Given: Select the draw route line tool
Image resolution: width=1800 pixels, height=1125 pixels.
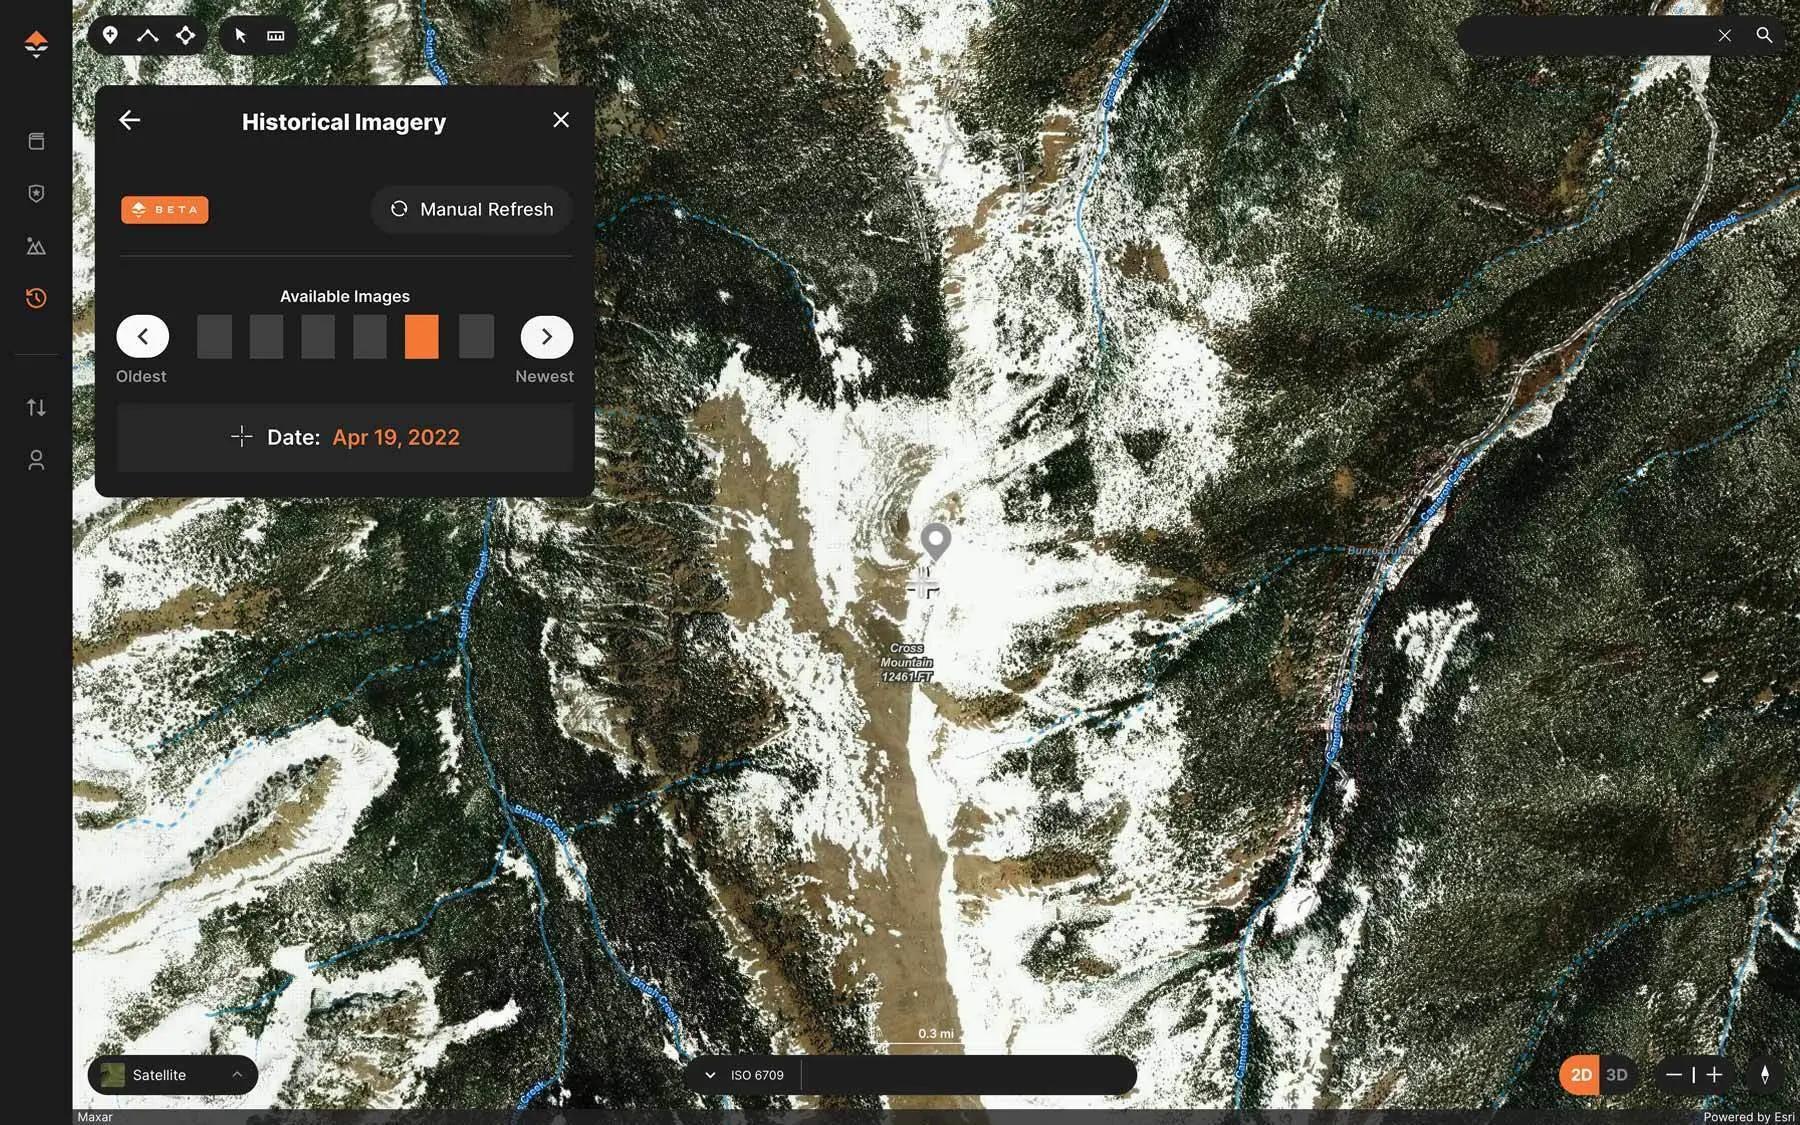Looking at the screenshot, I should point(148,36).
